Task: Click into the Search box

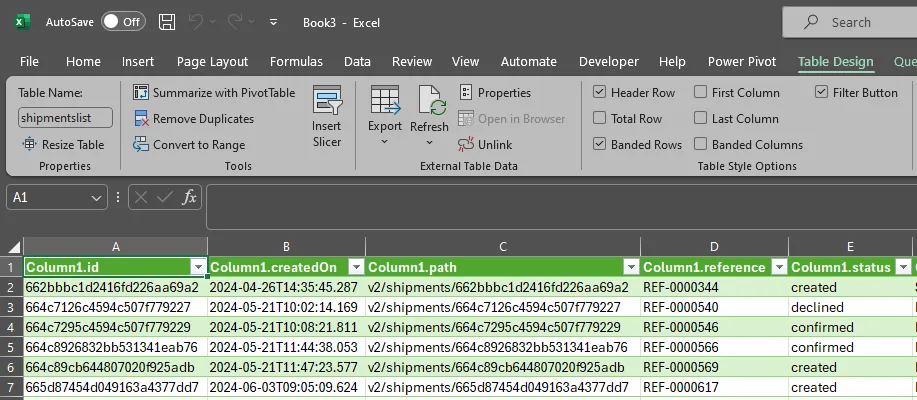Action: pos(850,22)
